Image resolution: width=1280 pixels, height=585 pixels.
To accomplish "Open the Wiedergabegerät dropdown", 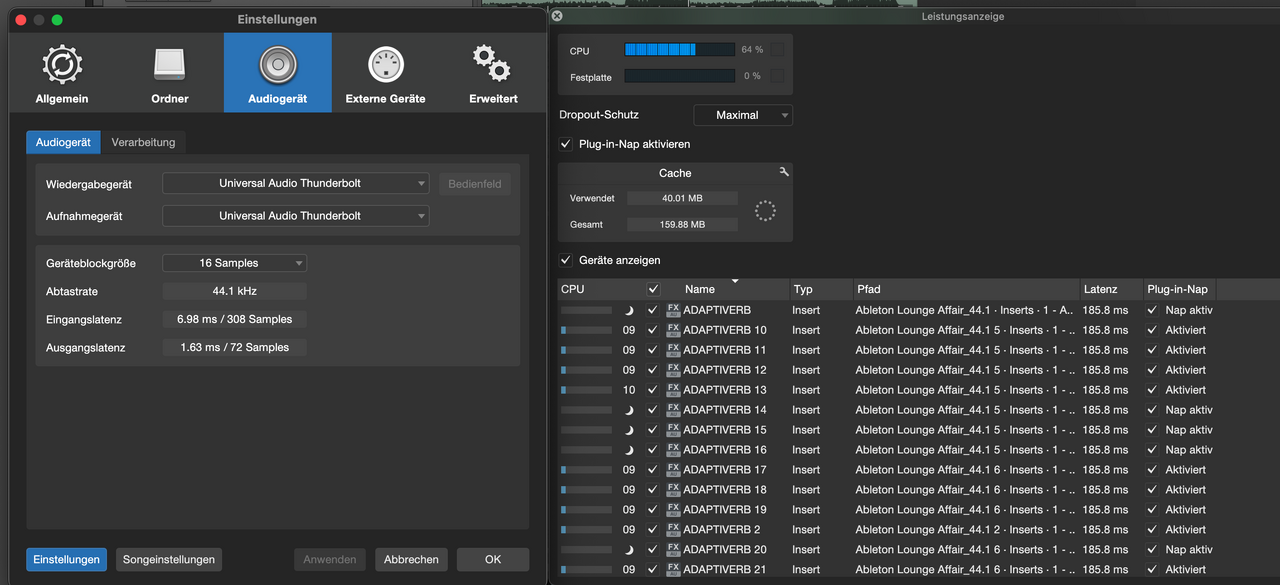I will click(296, 183).
